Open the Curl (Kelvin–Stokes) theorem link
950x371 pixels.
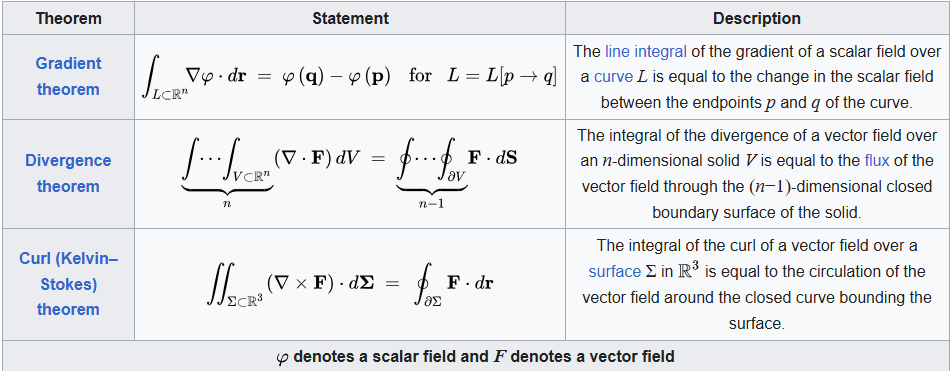[68, 284]
